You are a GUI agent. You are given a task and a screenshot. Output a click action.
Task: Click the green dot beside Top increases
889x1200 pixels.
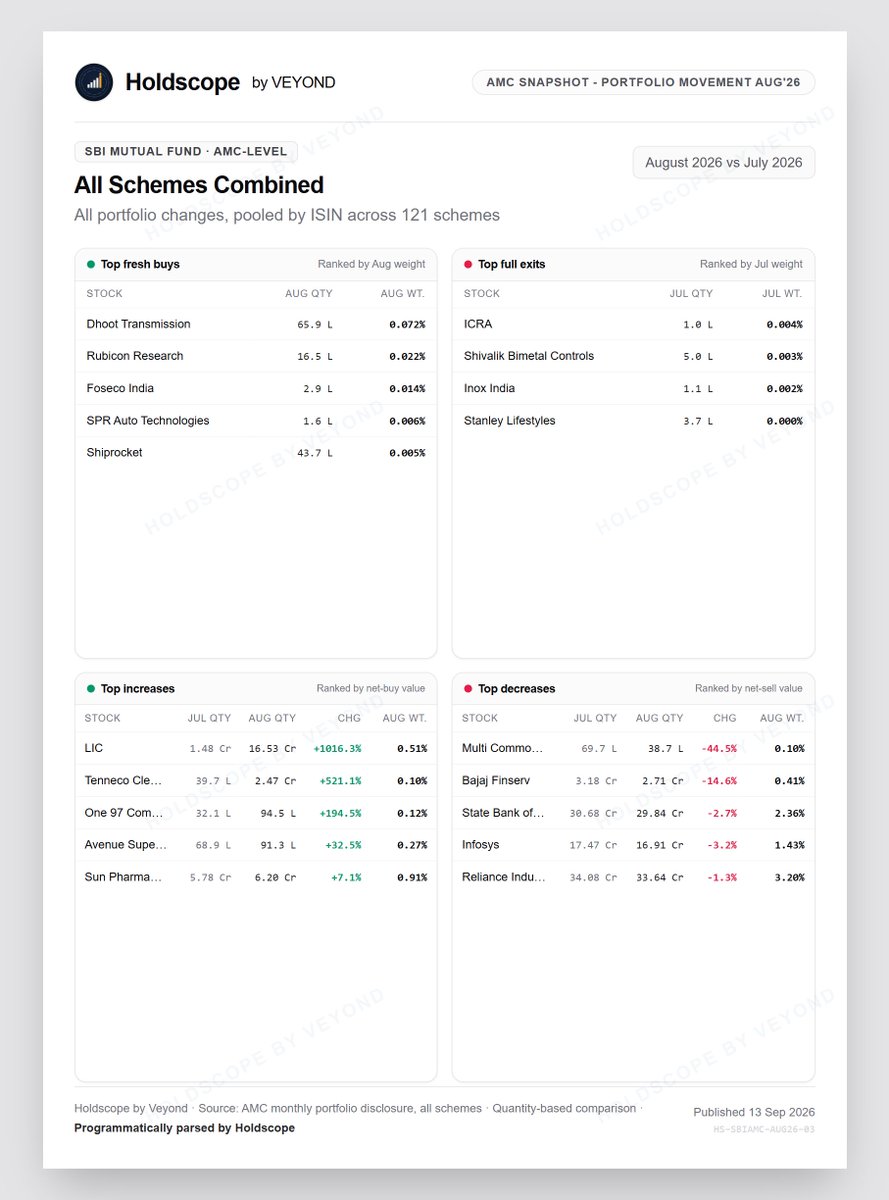(91, 689)
